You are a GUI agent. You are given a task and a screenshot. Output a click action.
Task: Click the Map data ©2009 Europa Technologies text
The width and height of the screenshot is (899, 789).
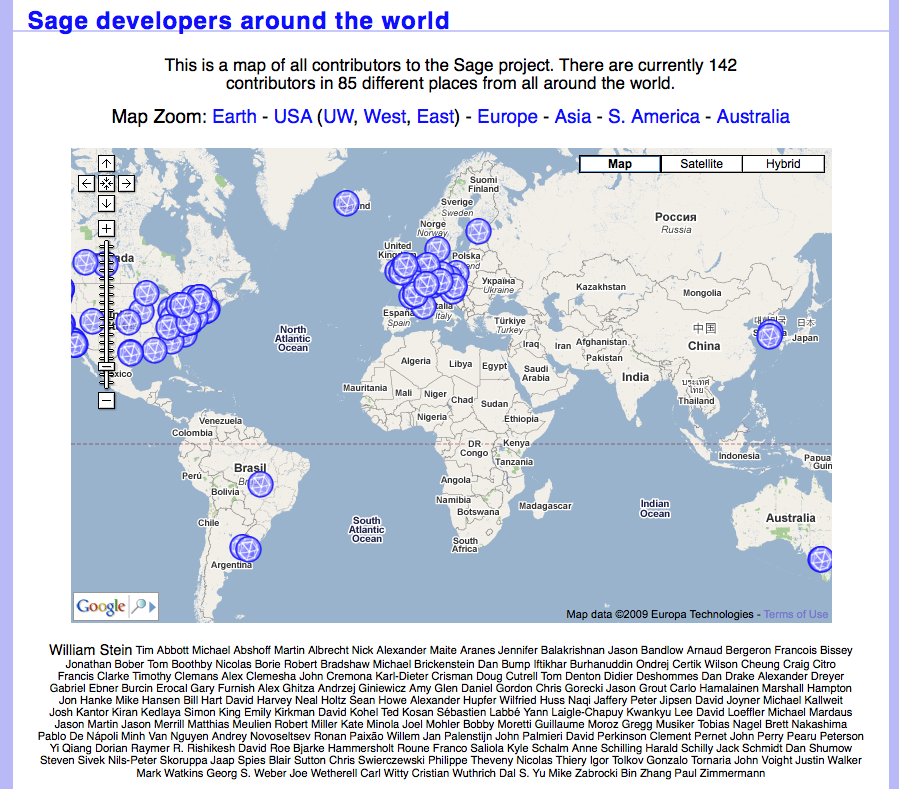[x=660, y=614]
